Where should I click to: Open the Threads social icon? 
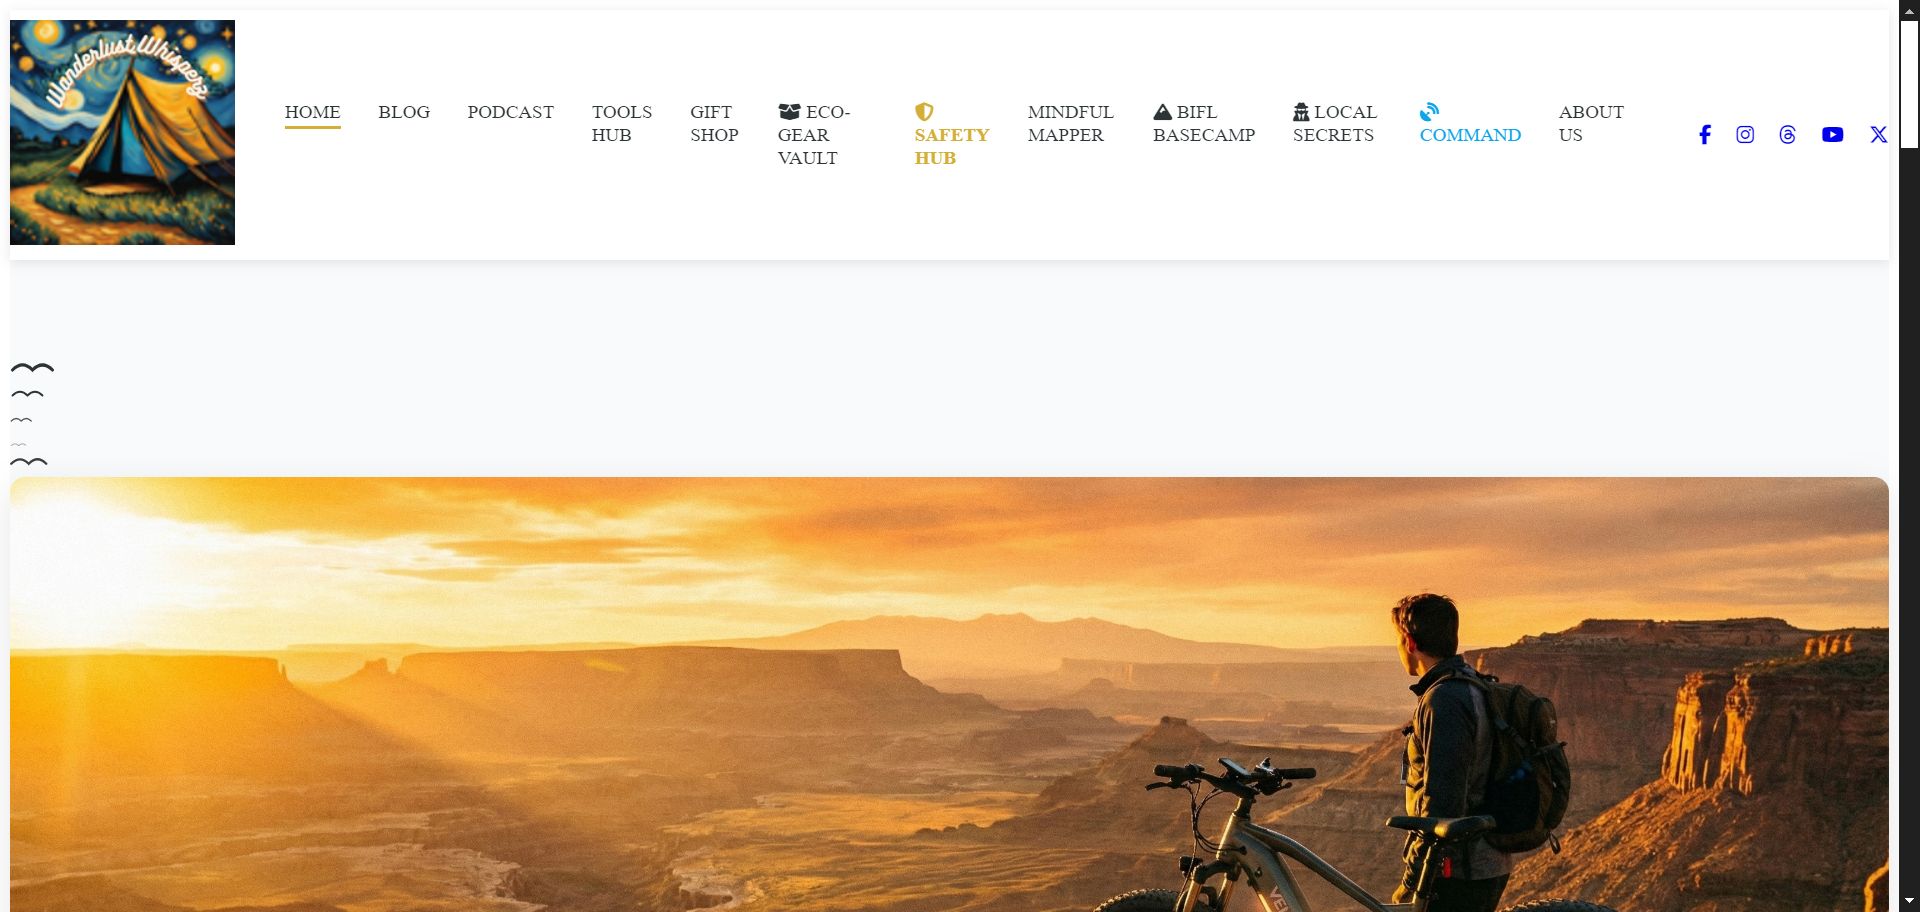click(1788, 135)
